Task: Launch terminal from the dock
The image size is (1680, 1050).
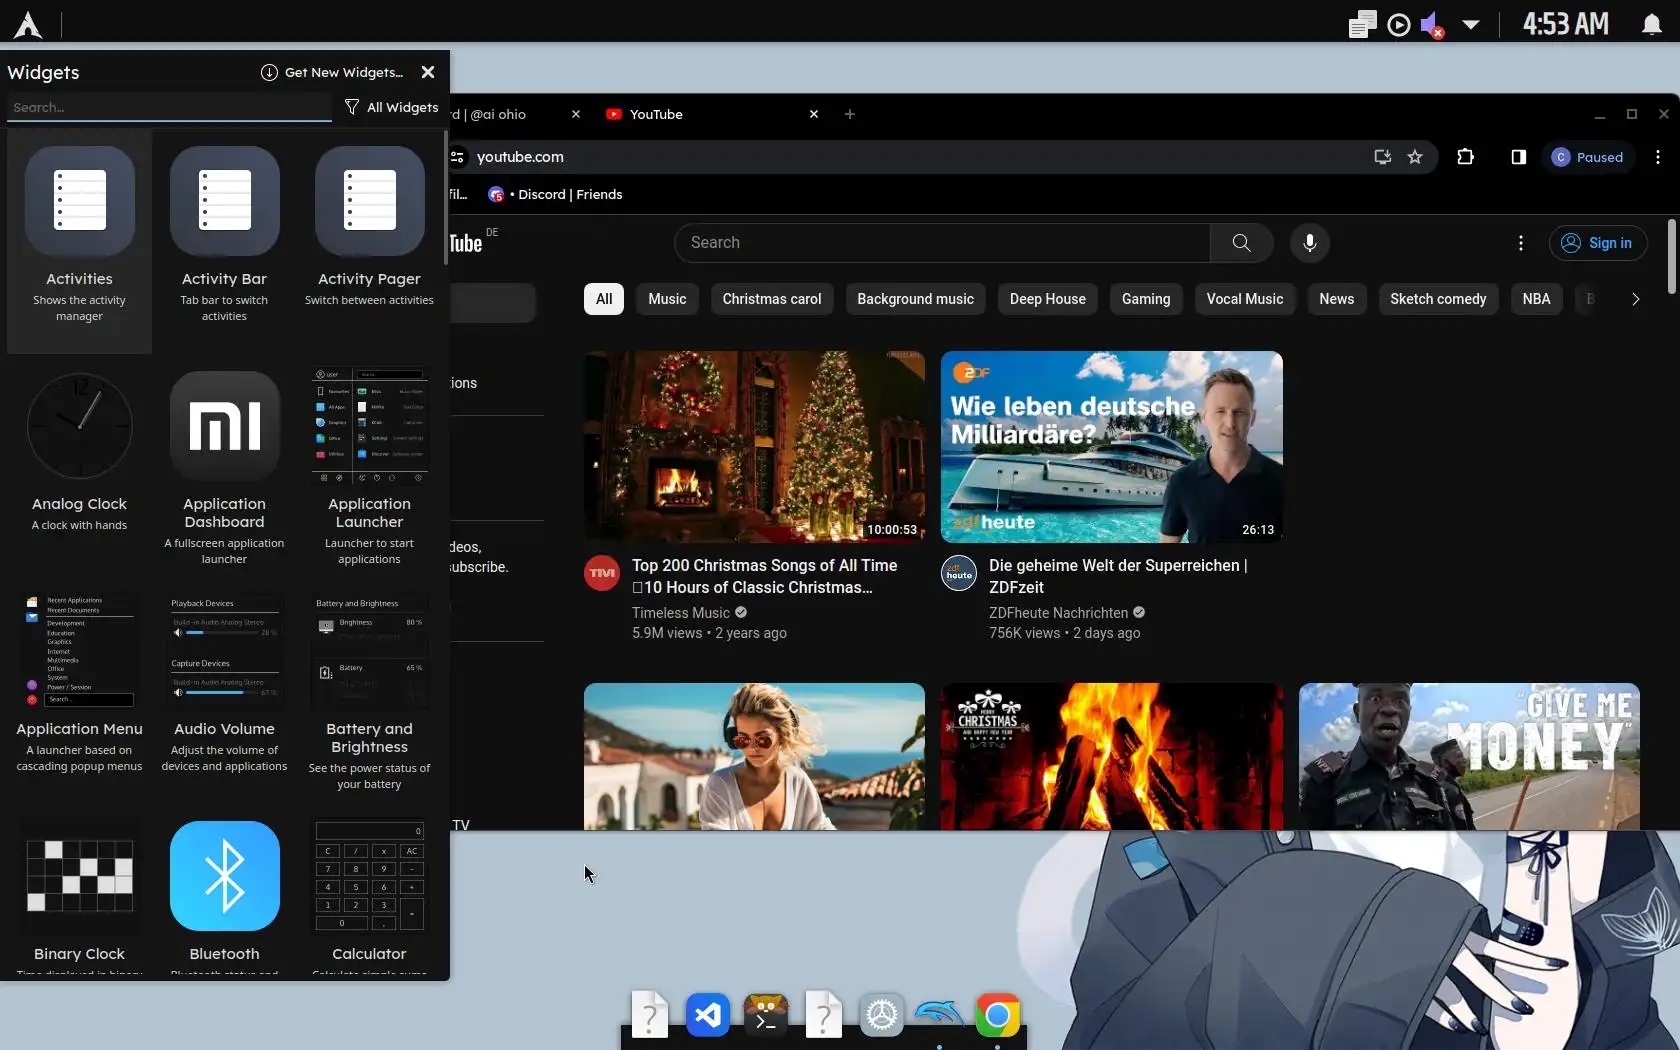Action: [x=766, y=1016]
